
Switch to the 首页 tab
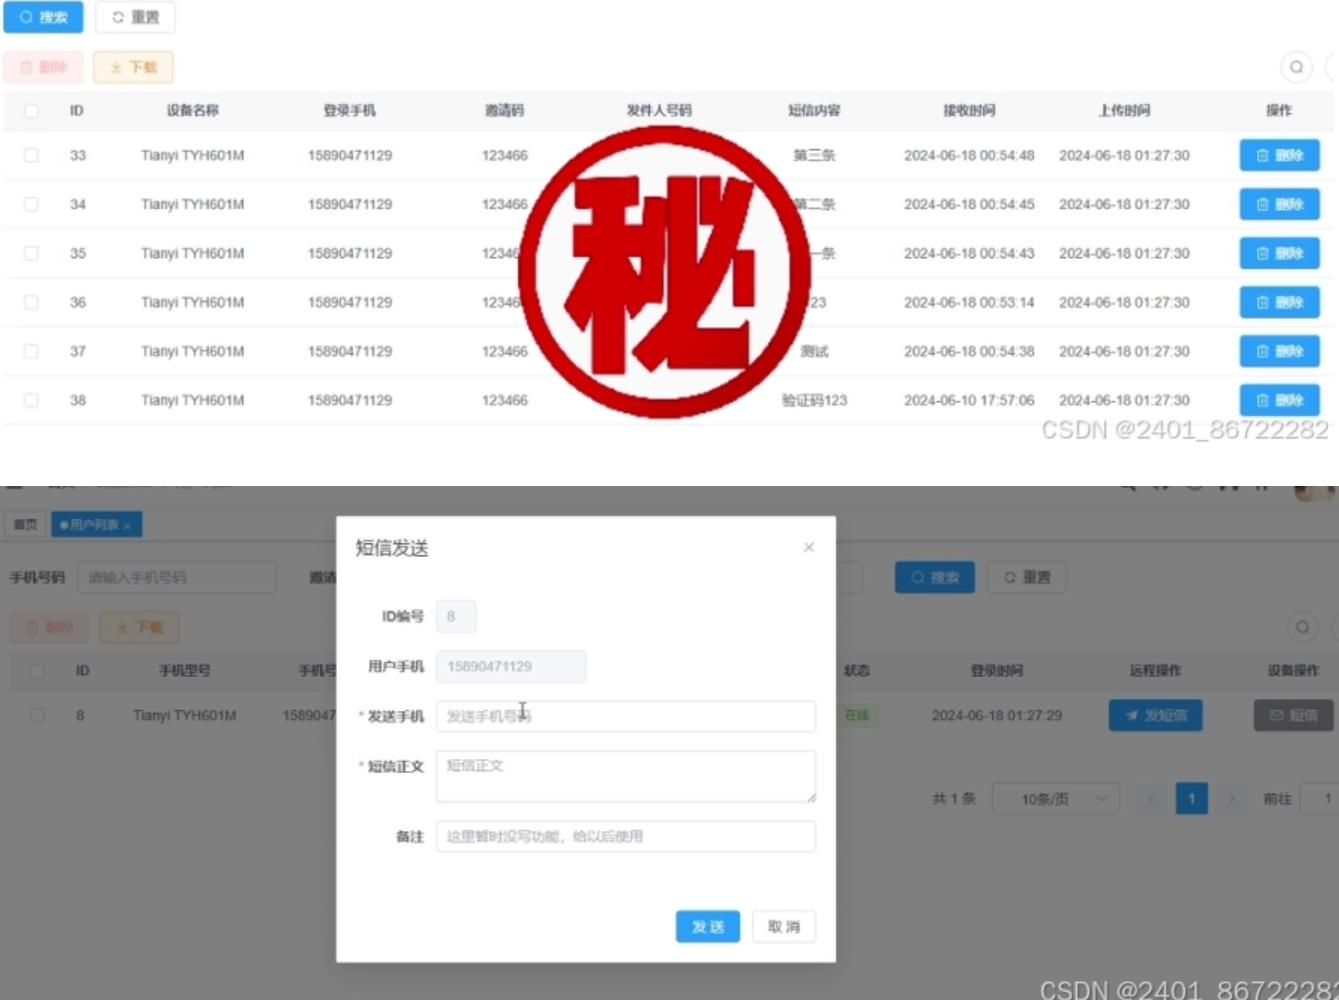(x=24, y=523)
